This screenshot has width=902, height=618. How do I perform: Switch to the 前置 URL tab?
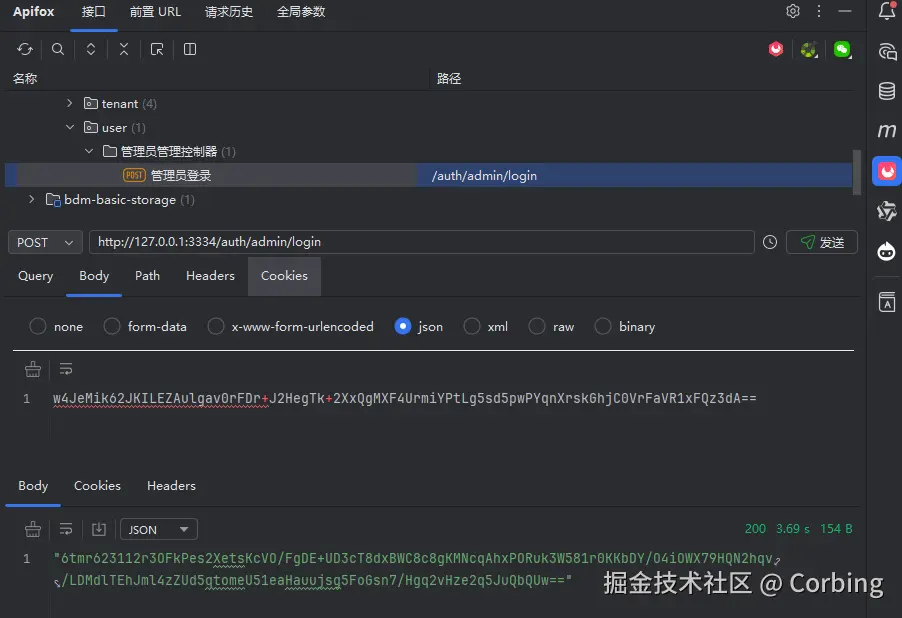(x=155, y=12)
